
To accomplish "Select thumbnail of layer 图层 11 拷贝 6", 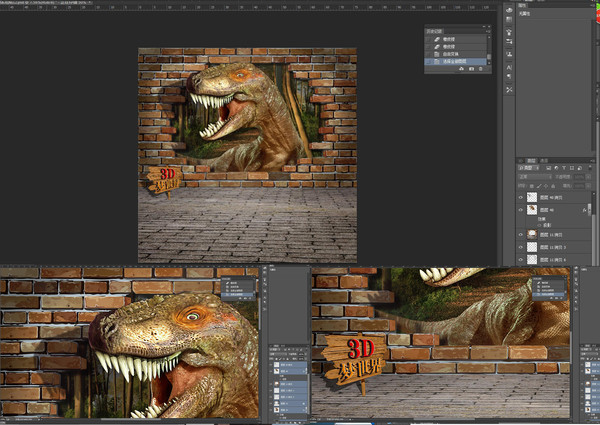I will pyautogui.click(x=532, y=260).
